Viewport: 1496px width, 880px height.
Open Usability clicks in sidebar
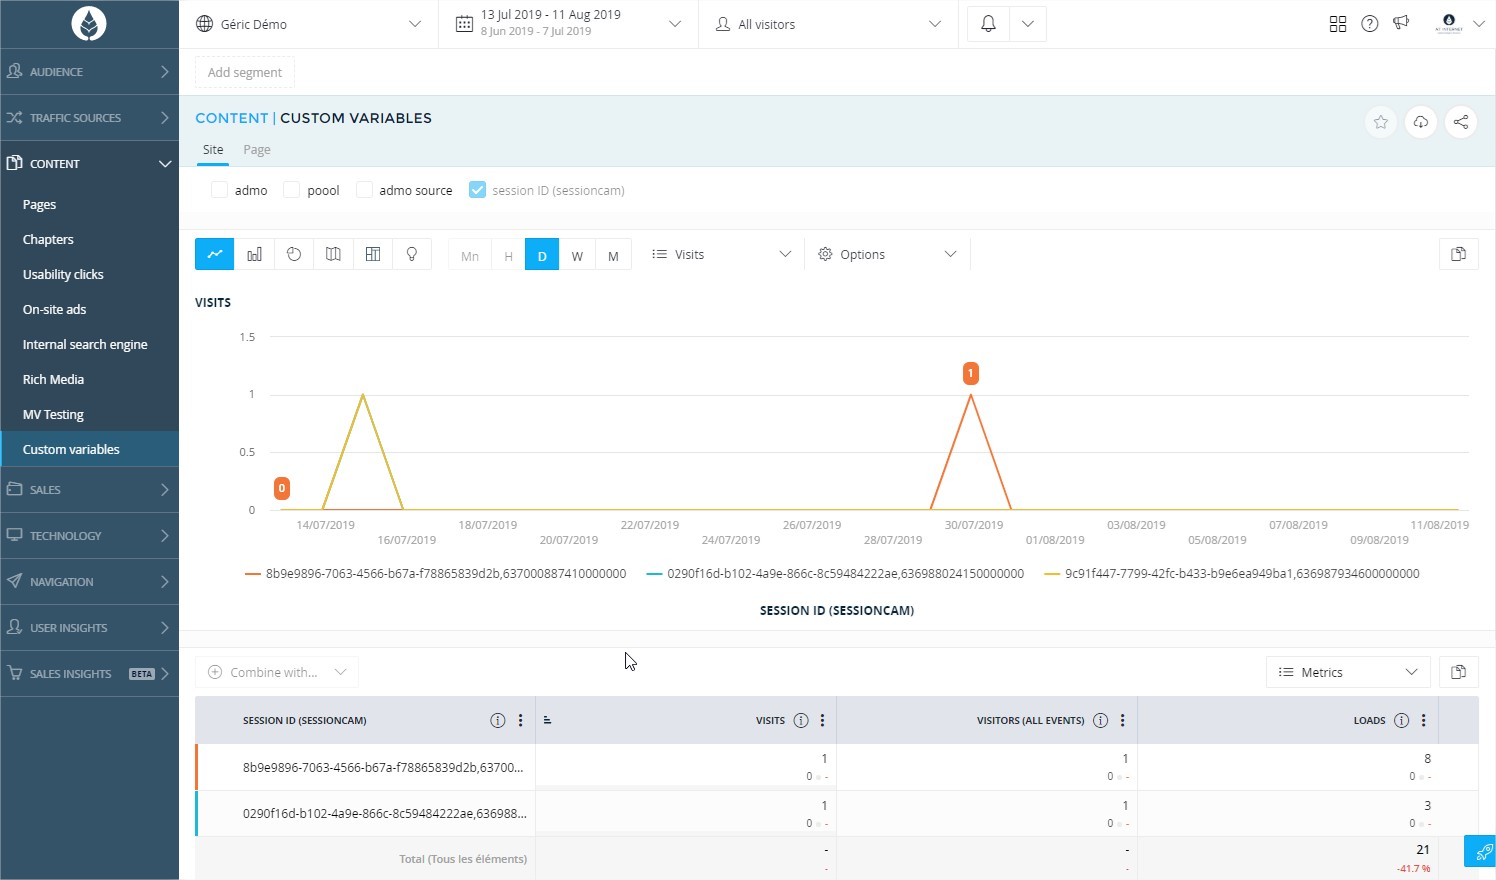[63, 274]
